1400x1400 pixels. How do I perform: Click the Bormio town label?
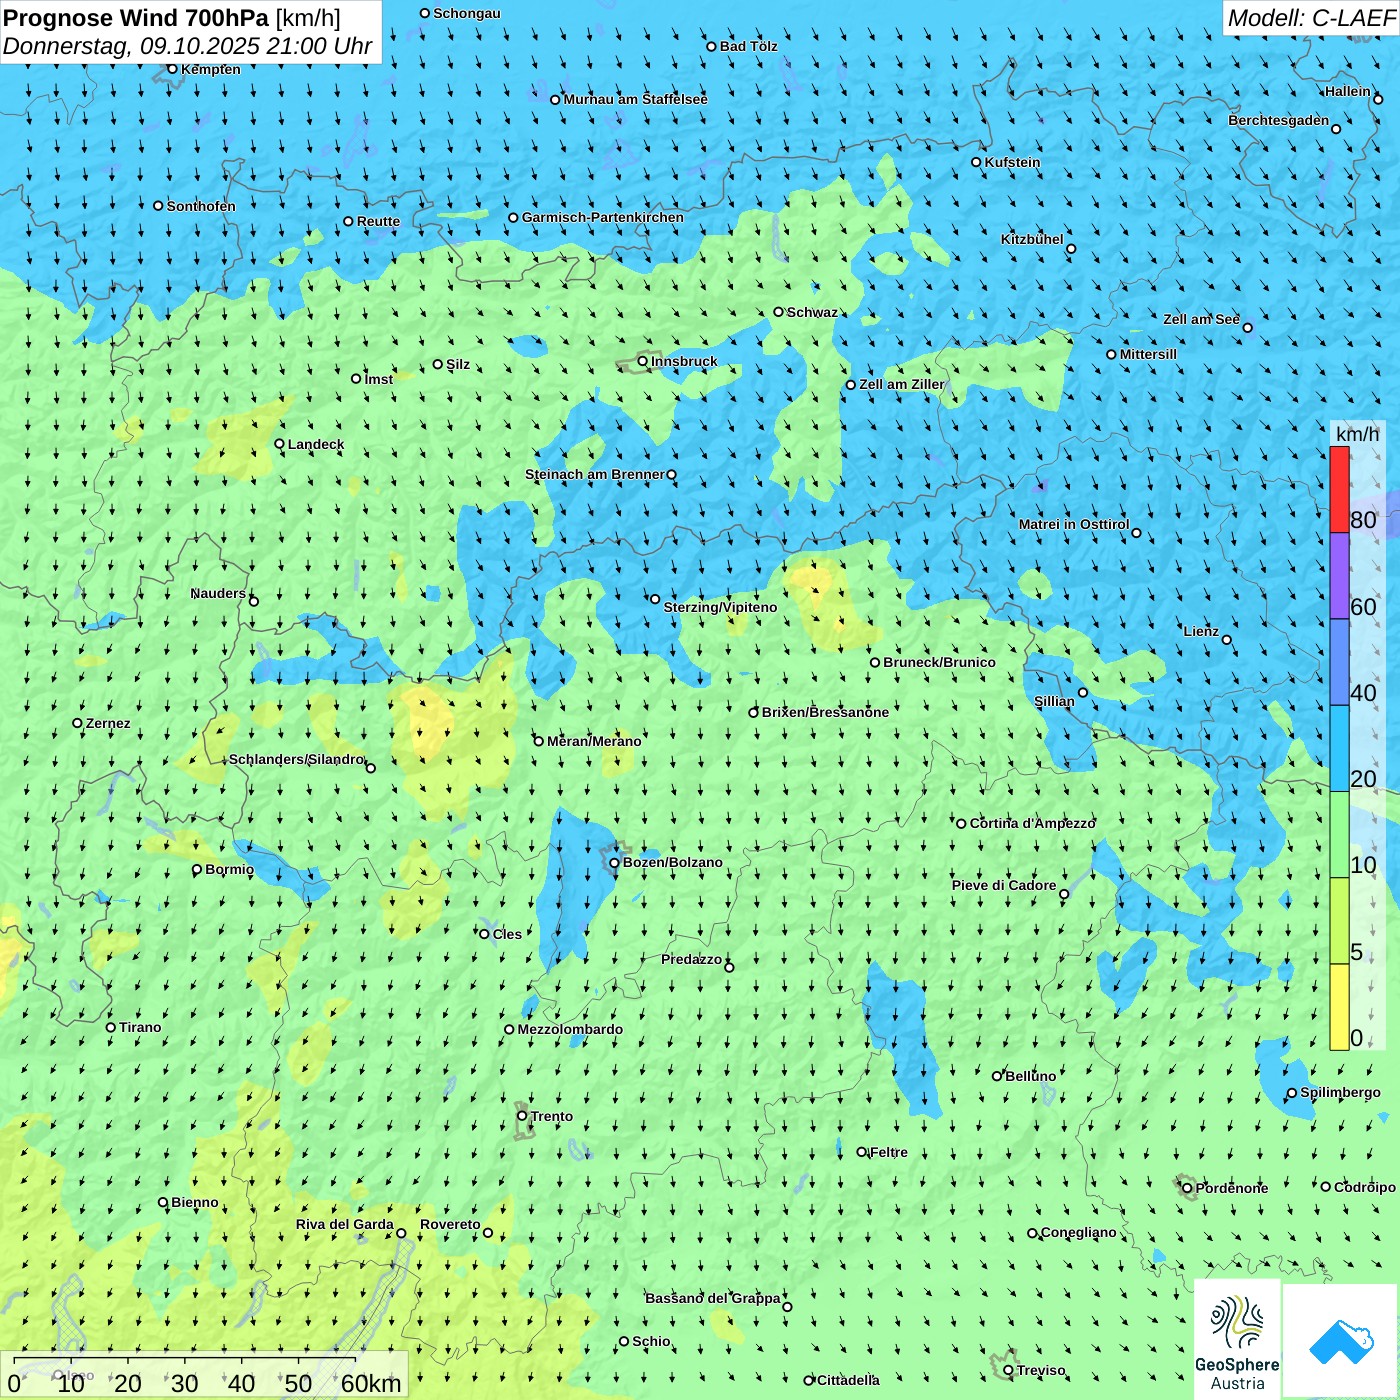[229, 869]
